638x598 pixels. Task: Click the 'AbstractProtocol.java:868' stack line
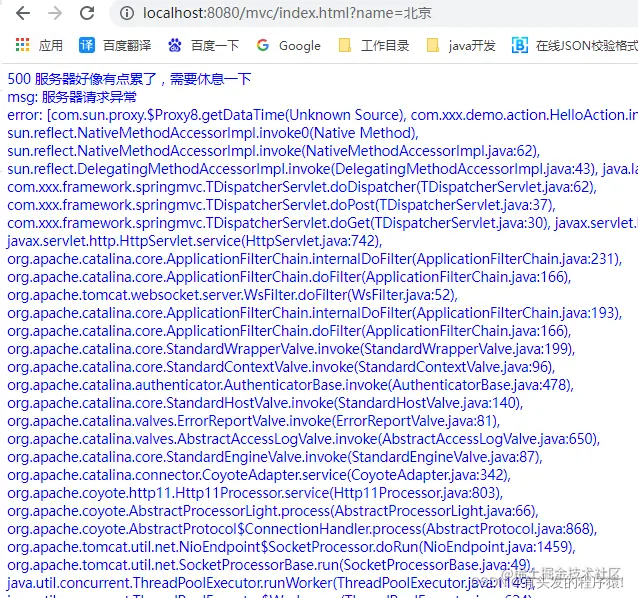click(x=302, y=529)
